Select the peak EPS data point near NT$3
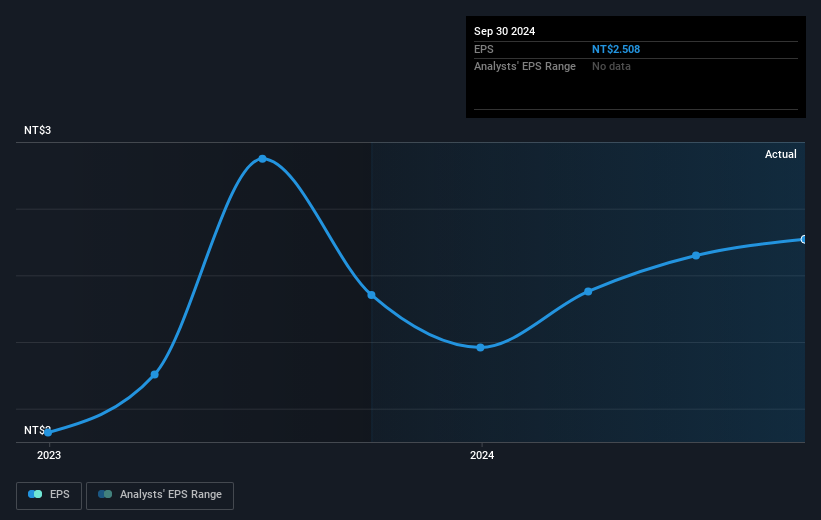Screen dimensions: 821x520 [x=262, y=159]
